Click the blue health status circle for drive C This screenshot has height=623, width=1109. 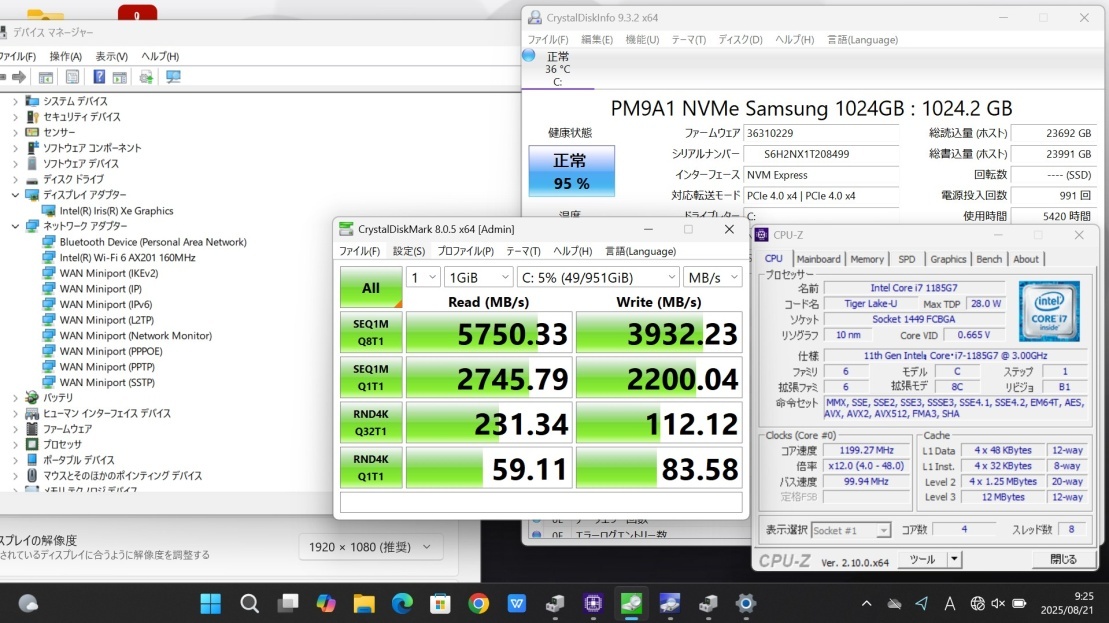tap(529, 56)
